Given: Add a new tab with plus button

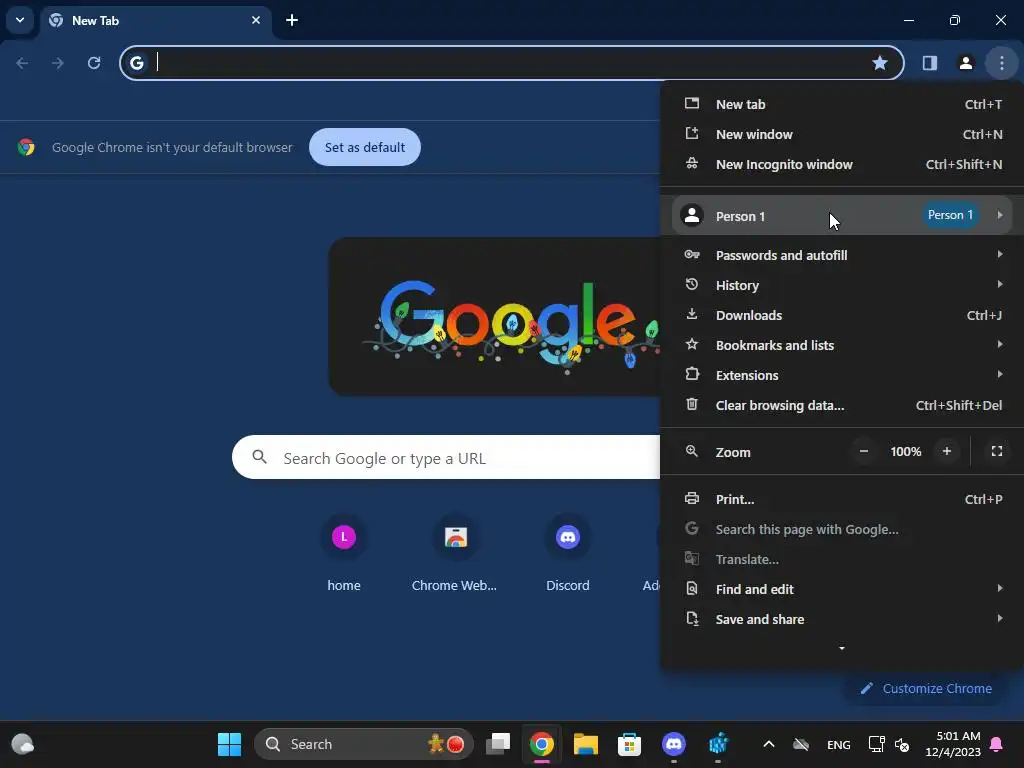Looking at the screenshot, I should [x=292, y=20].
